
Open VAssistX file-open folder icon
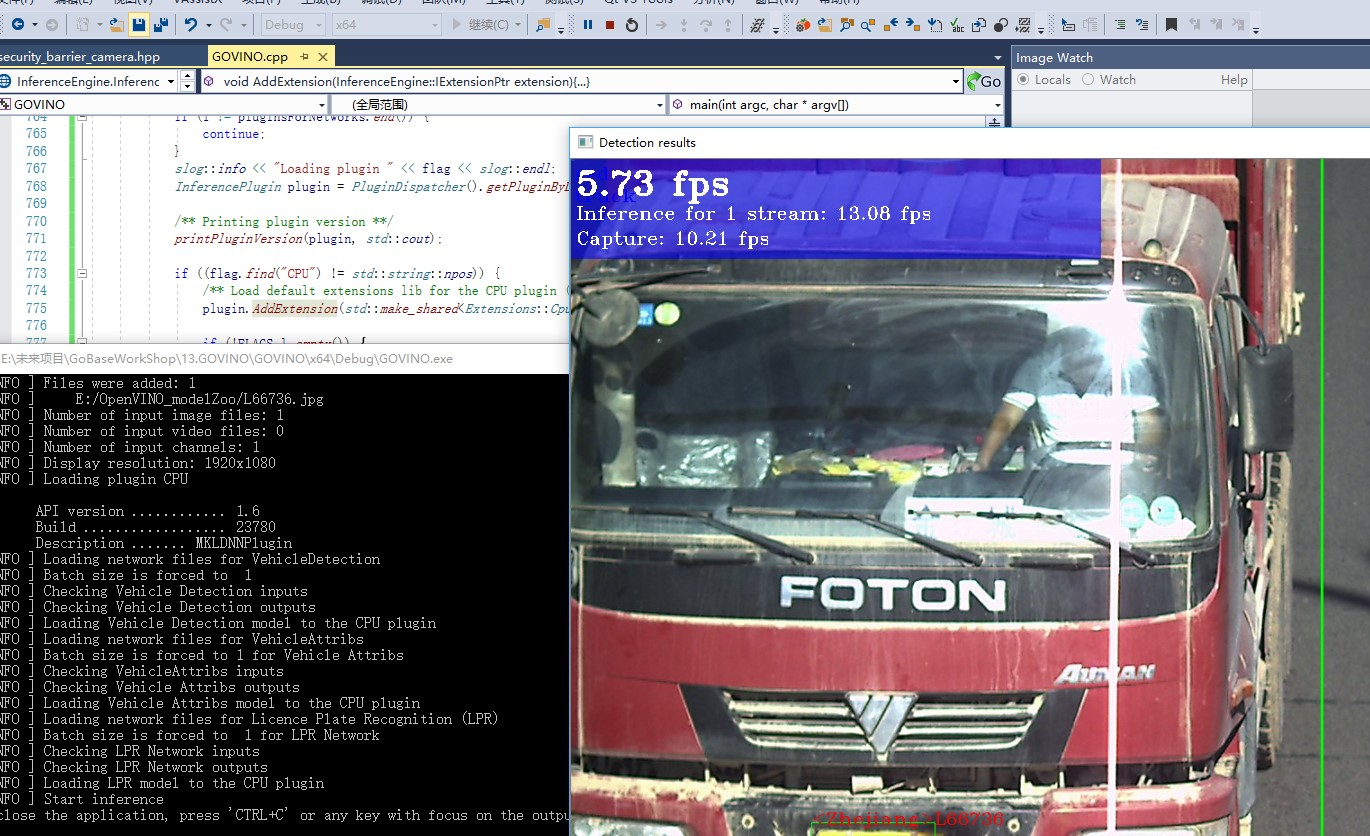(x=825, y=24)
